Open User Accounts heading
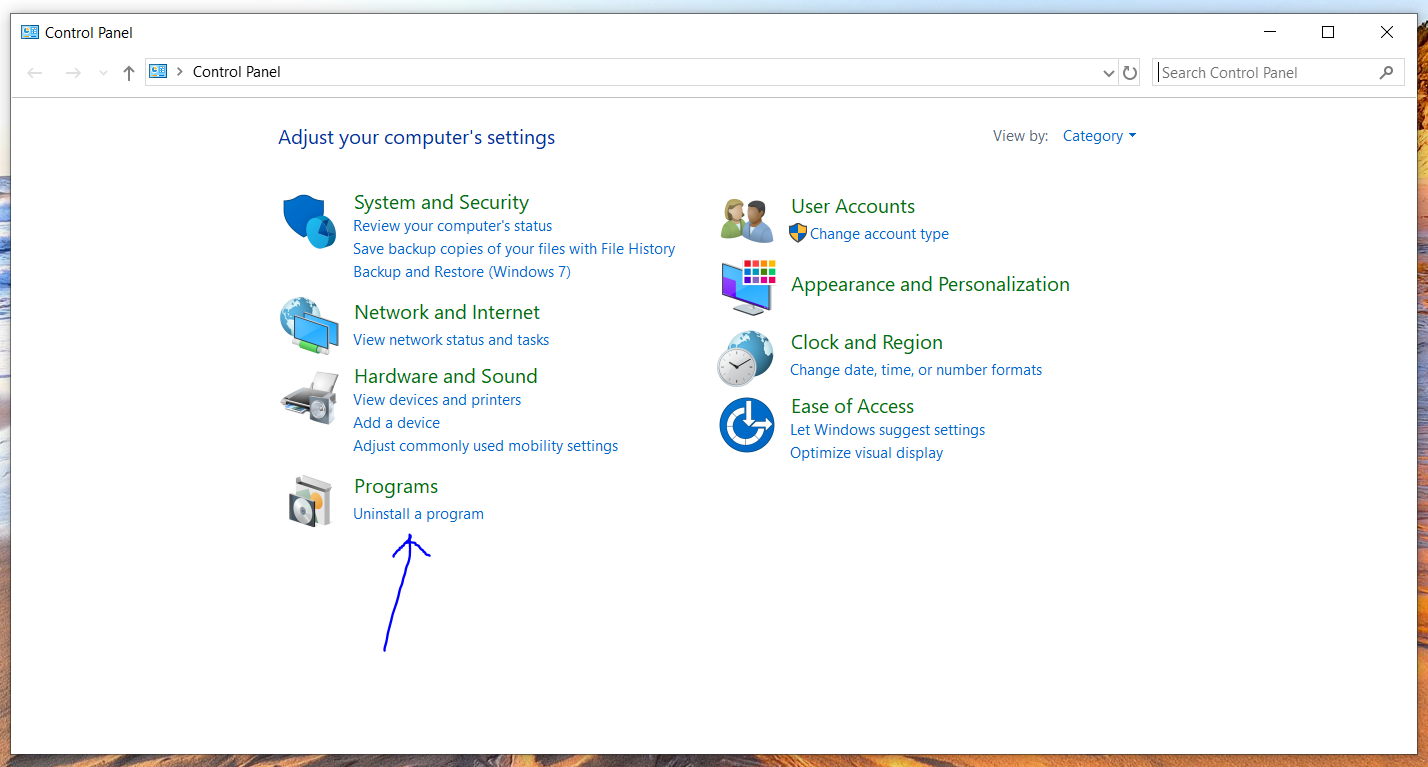This screenshot has height=767, width=1428. 853,206
